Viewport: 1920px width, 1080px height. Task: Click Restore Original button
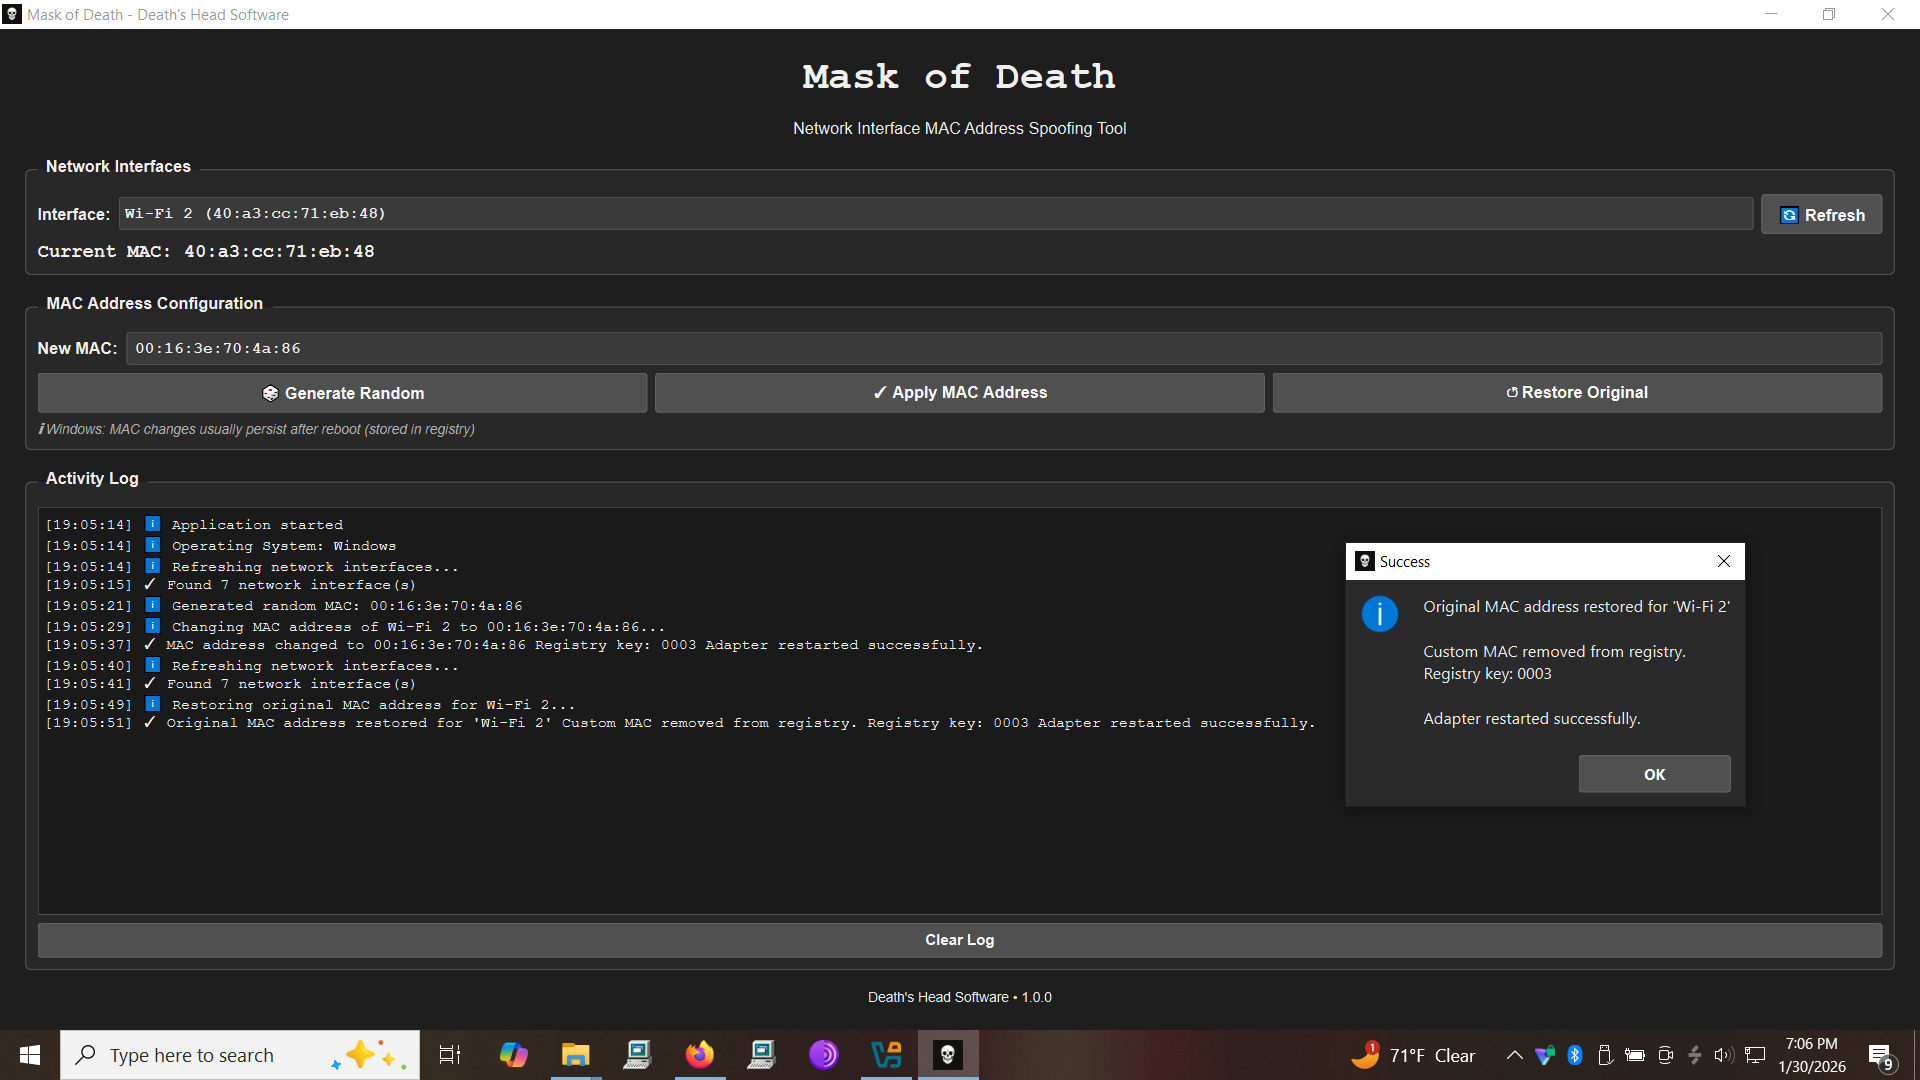1577,393
